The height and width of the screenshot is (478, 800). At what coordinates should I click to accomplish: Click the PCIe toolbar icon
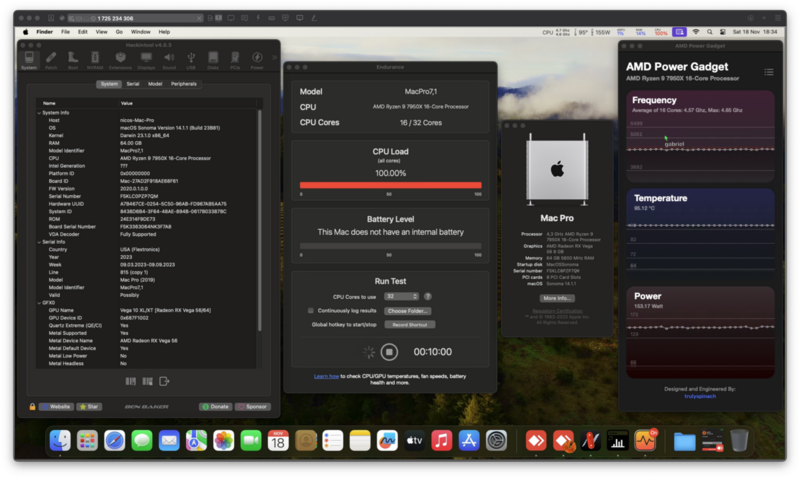pyautogui.click(x=235, y=60)
